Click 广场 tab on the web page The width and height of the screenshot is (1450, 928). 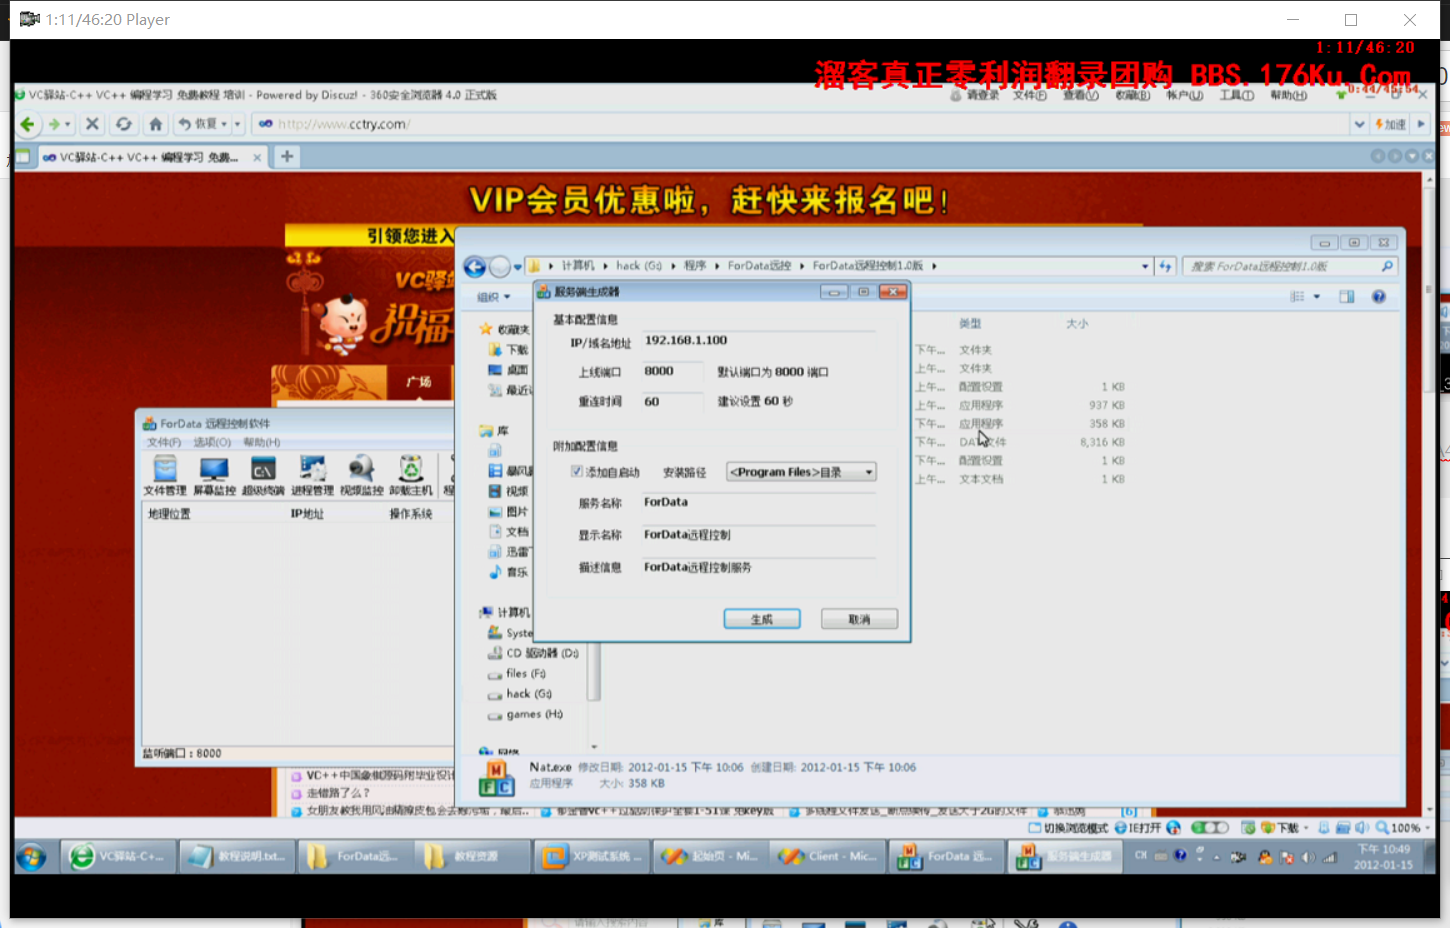click(418, 382)
